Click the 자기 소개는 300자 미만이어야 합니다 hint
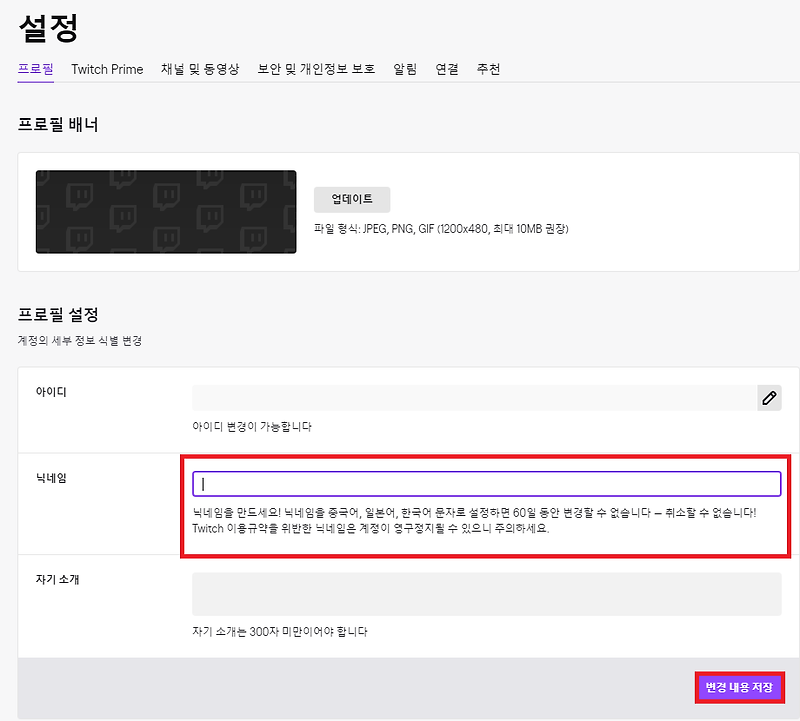Screen dimensions: 800x721 (280, 632)
